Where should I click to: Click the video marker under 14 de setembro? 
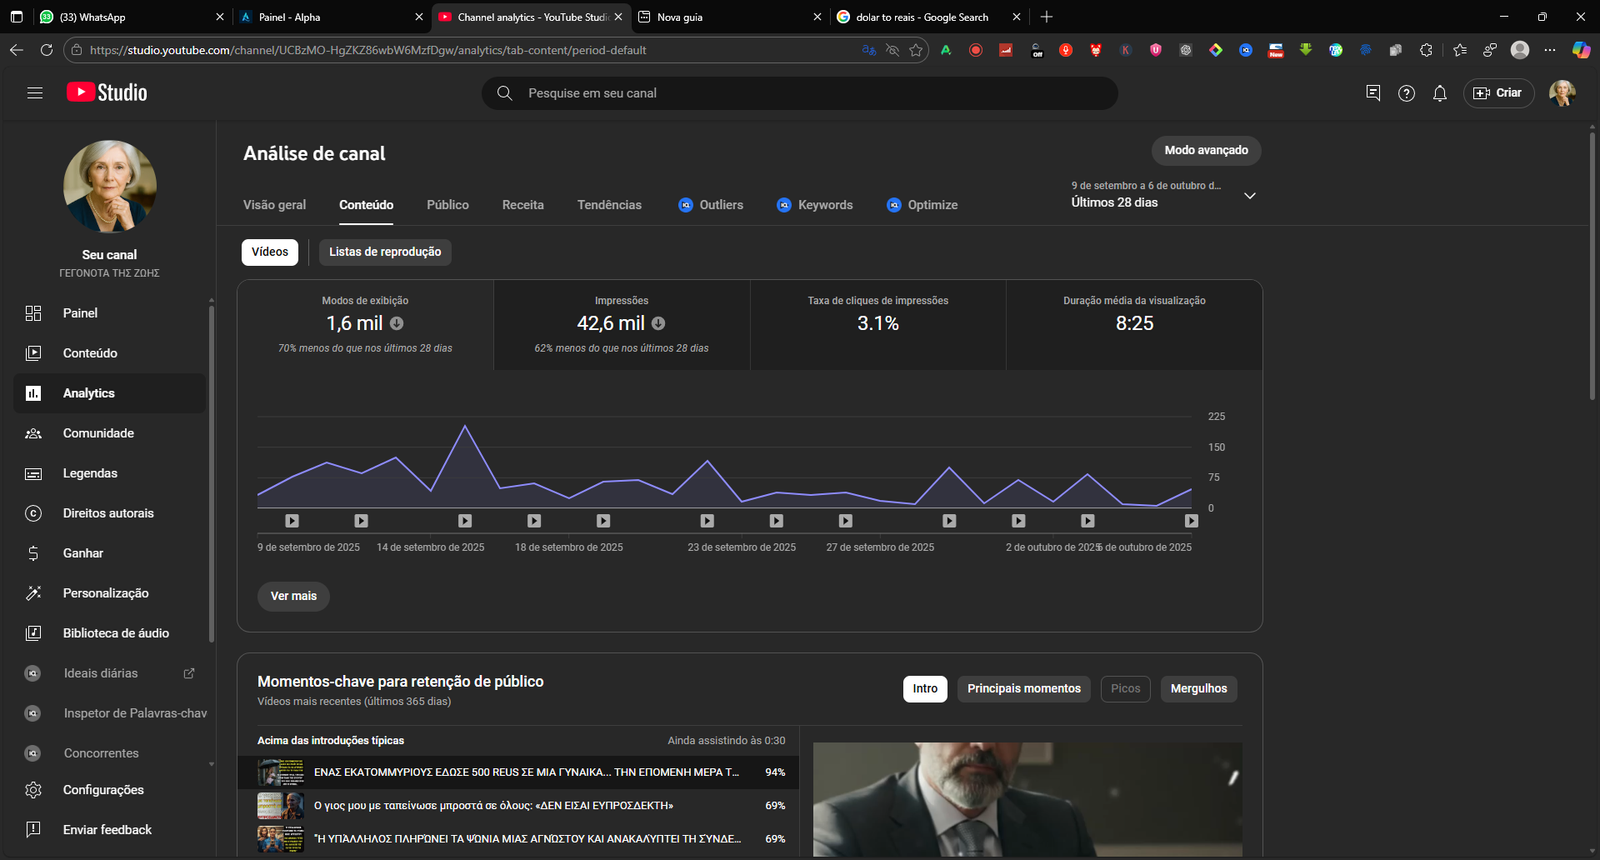tap(465, 521)
